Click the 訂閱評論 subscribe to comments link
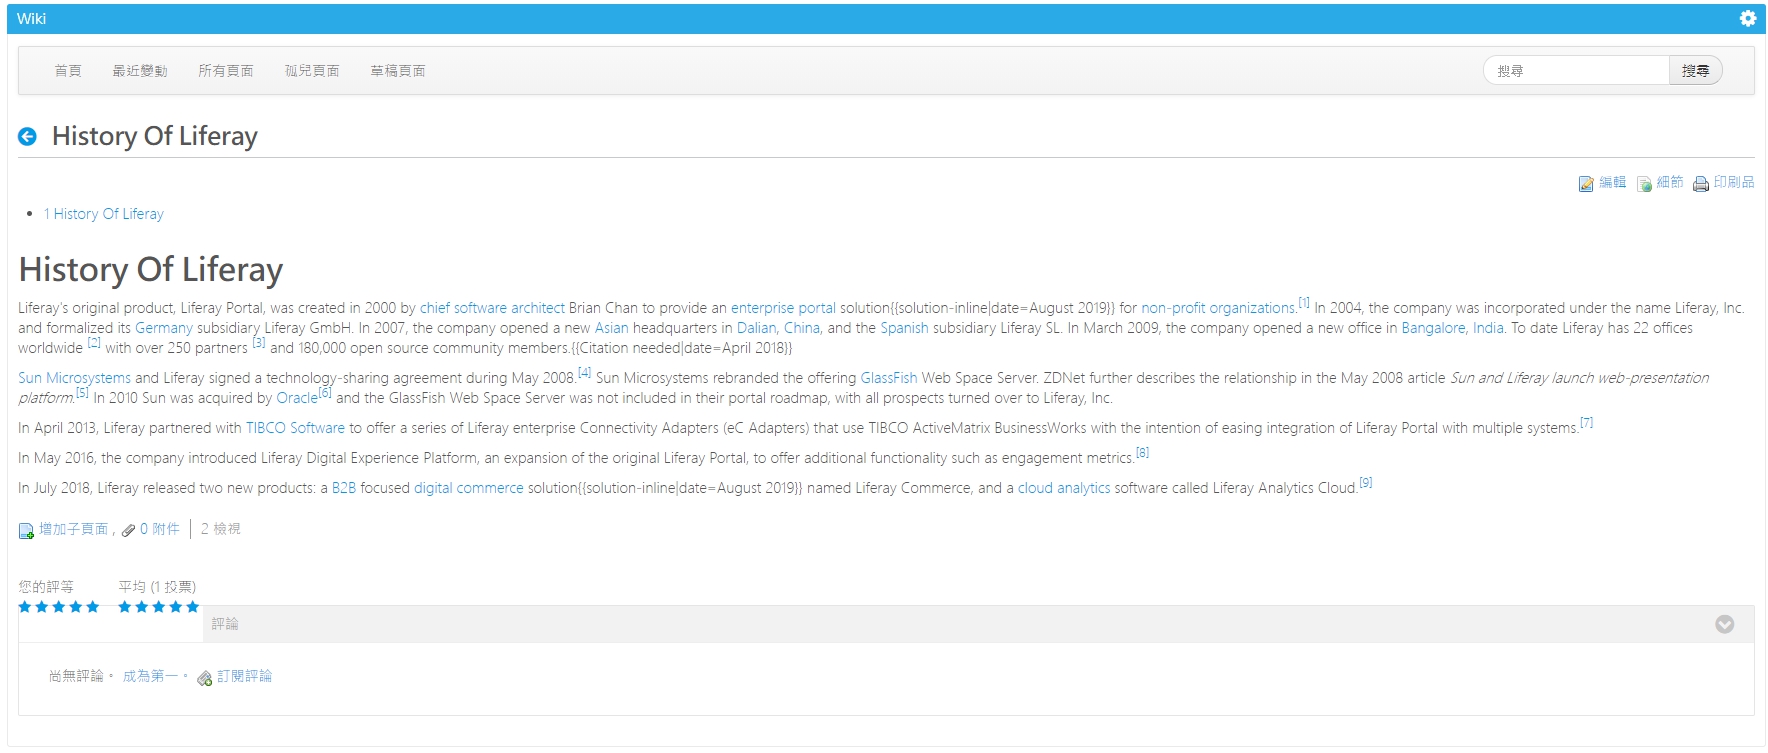This screenshot has width=1768, height=753. click(244, 676)
